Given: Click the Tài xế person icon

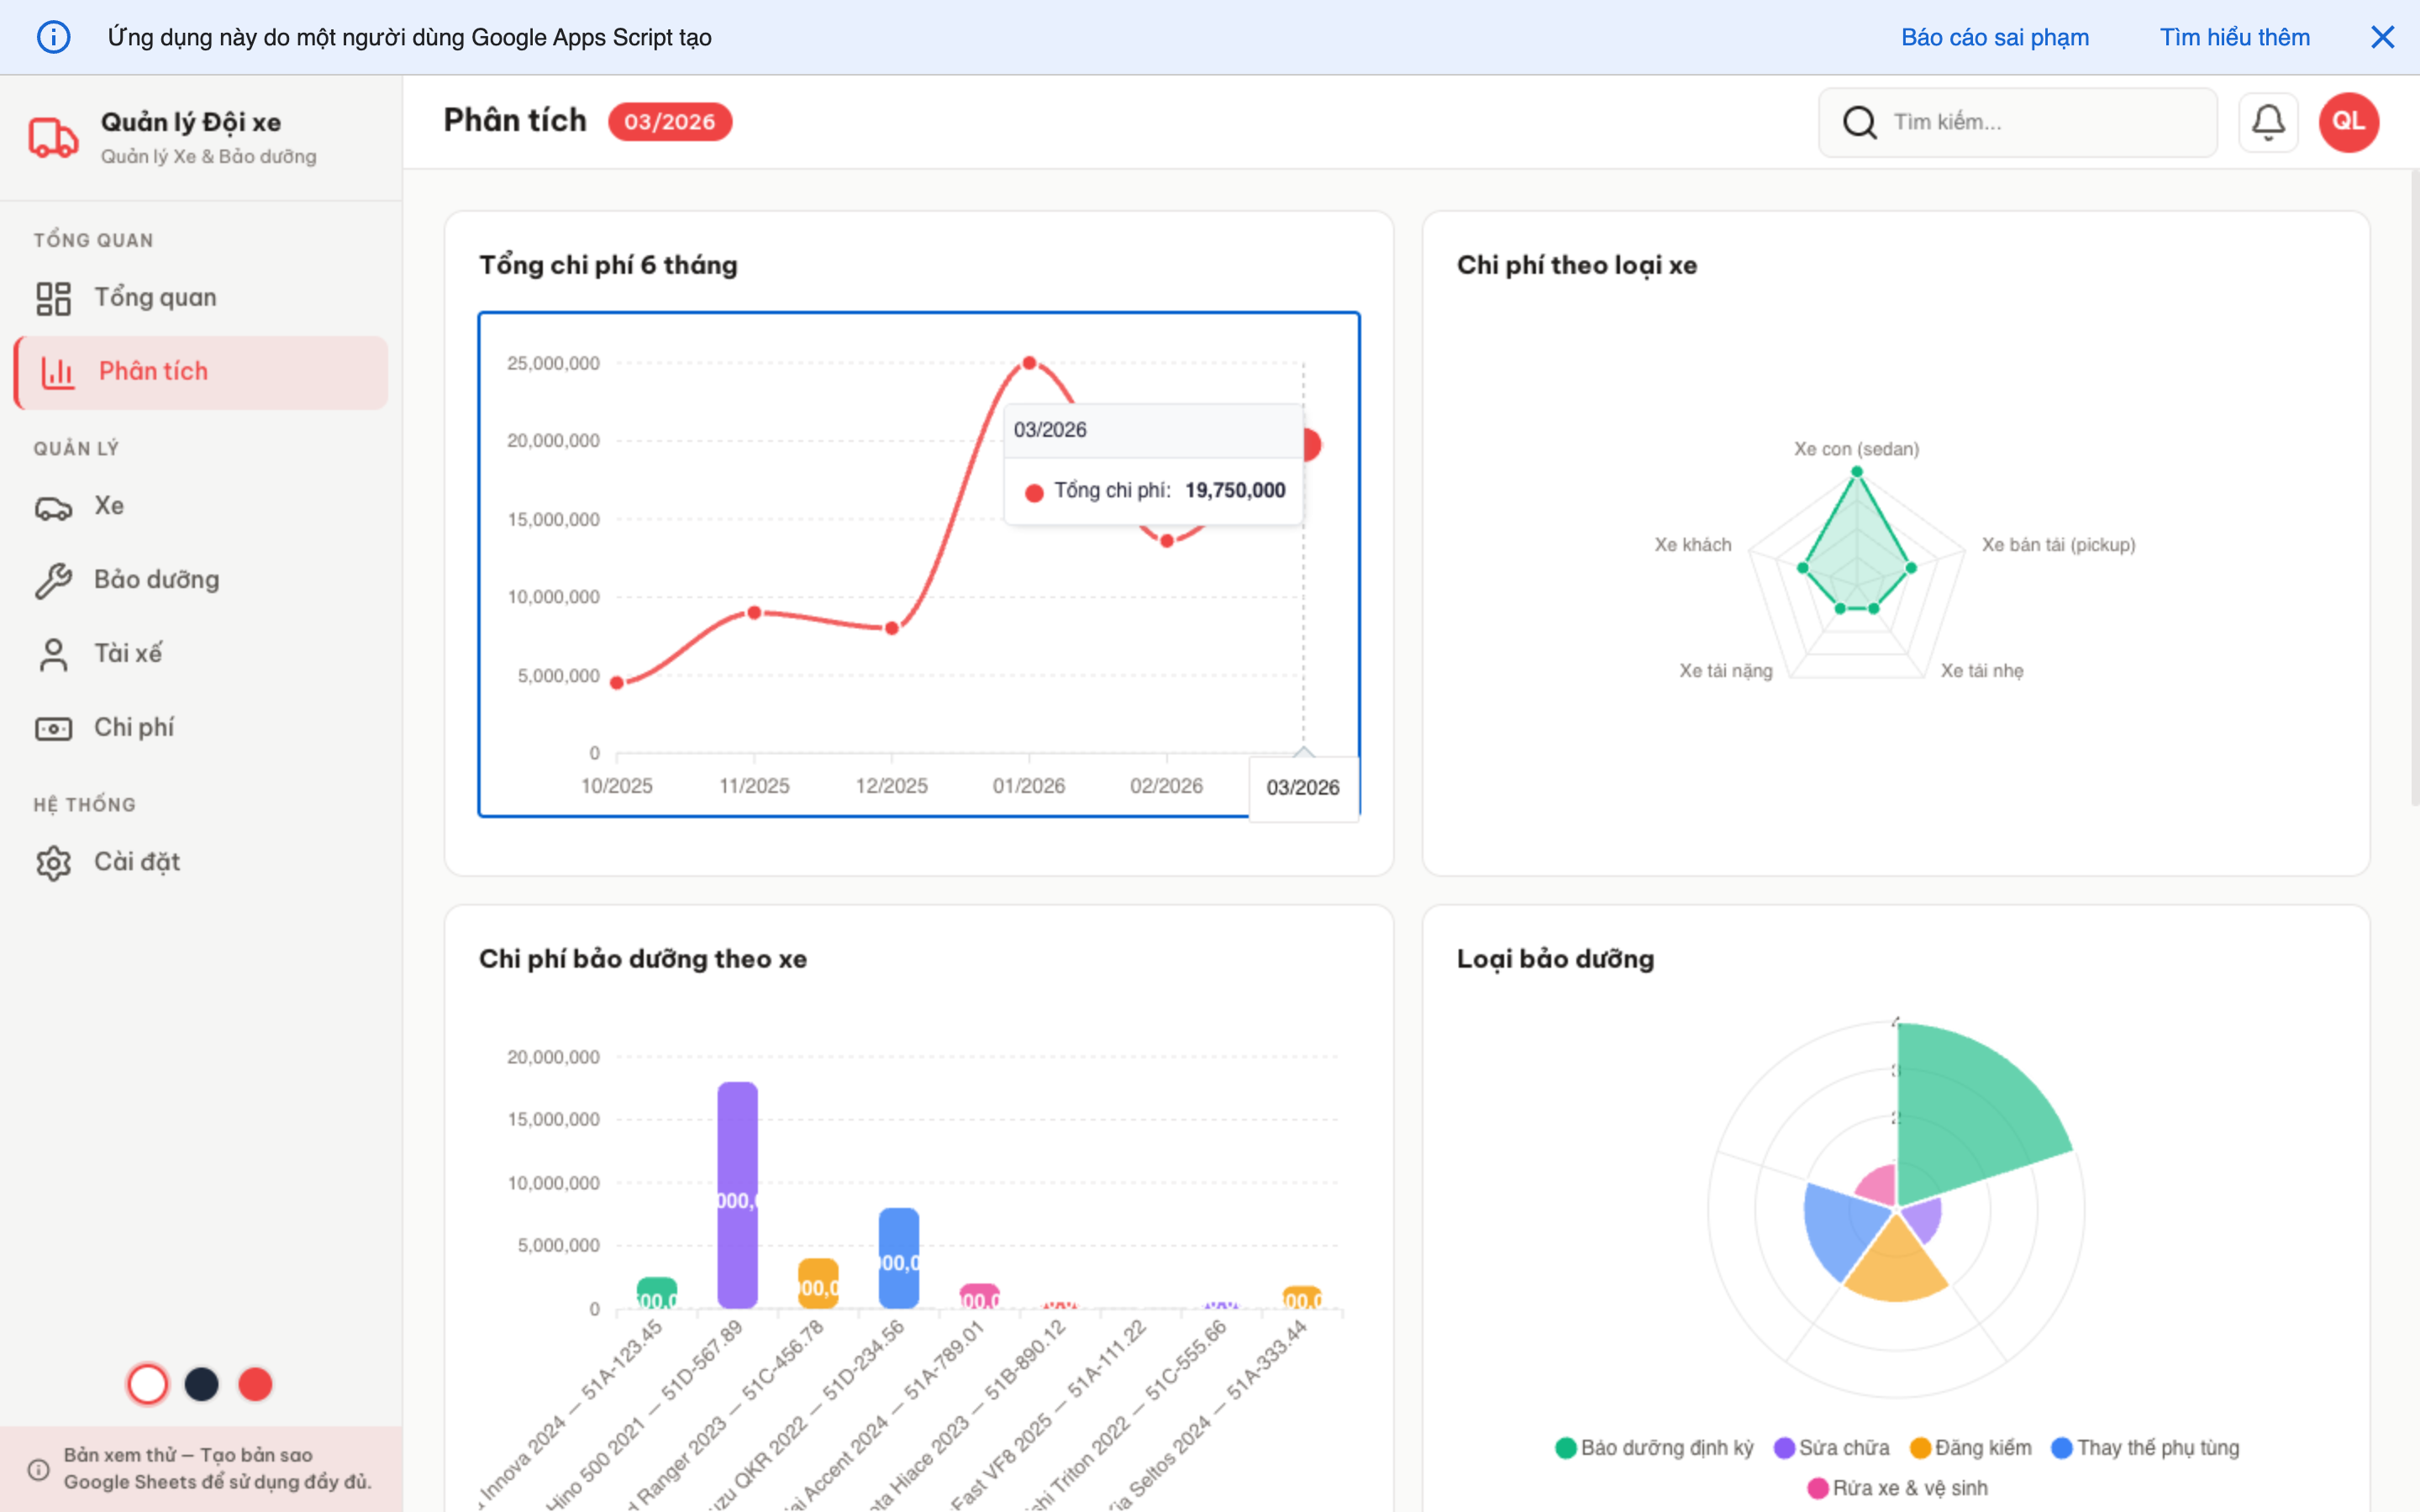Looking at the screenshot, I should click(53, 654).
